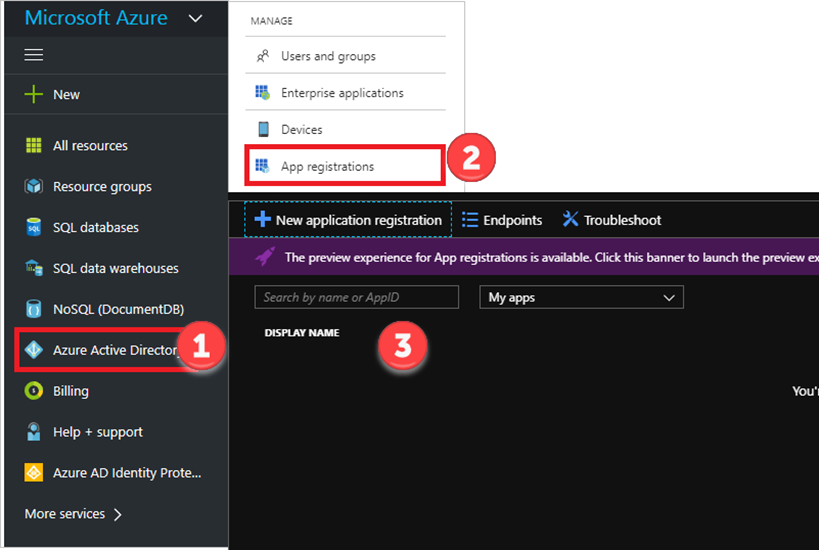Click the App registrations icon
Viewport: 819px width, 550px height.
pyautogui.click(x=262, y=166)
